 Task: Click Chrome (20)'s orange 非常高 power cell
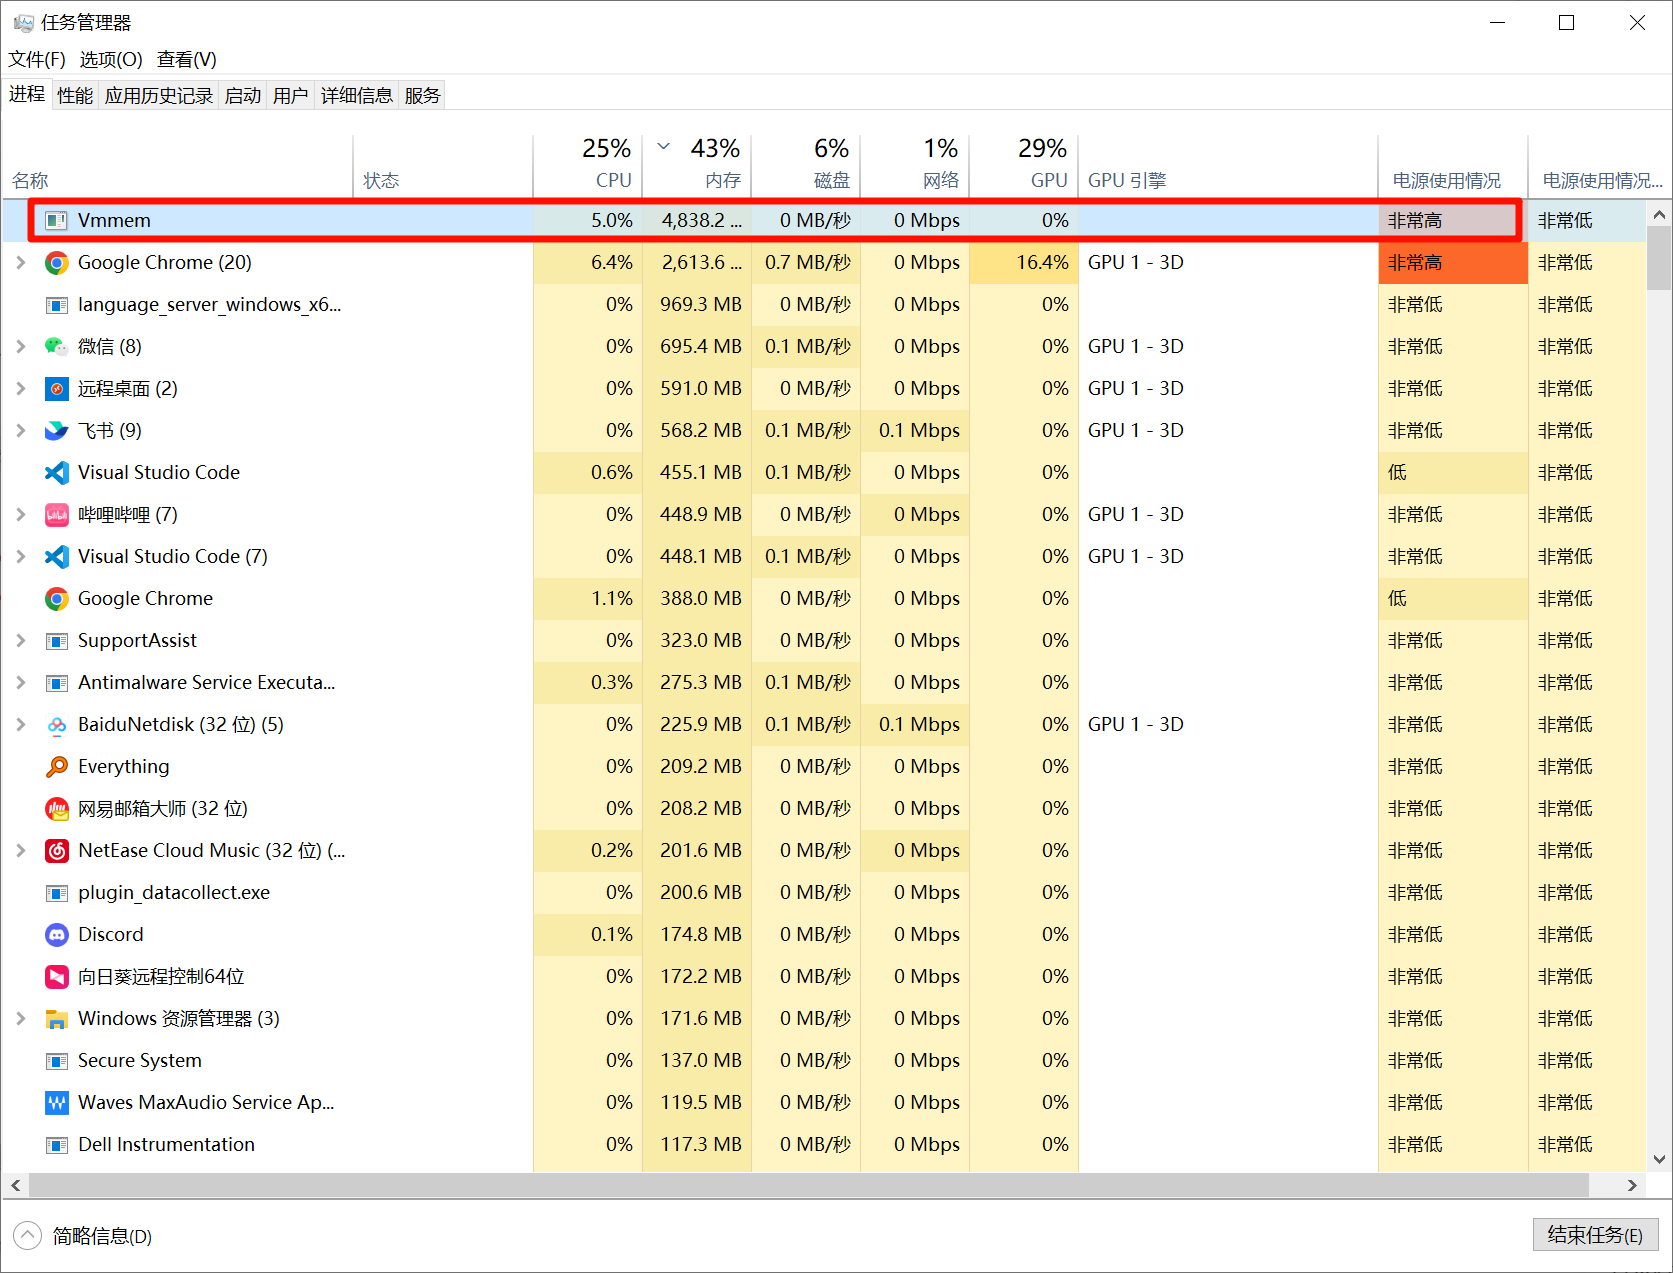(1453, 263)
